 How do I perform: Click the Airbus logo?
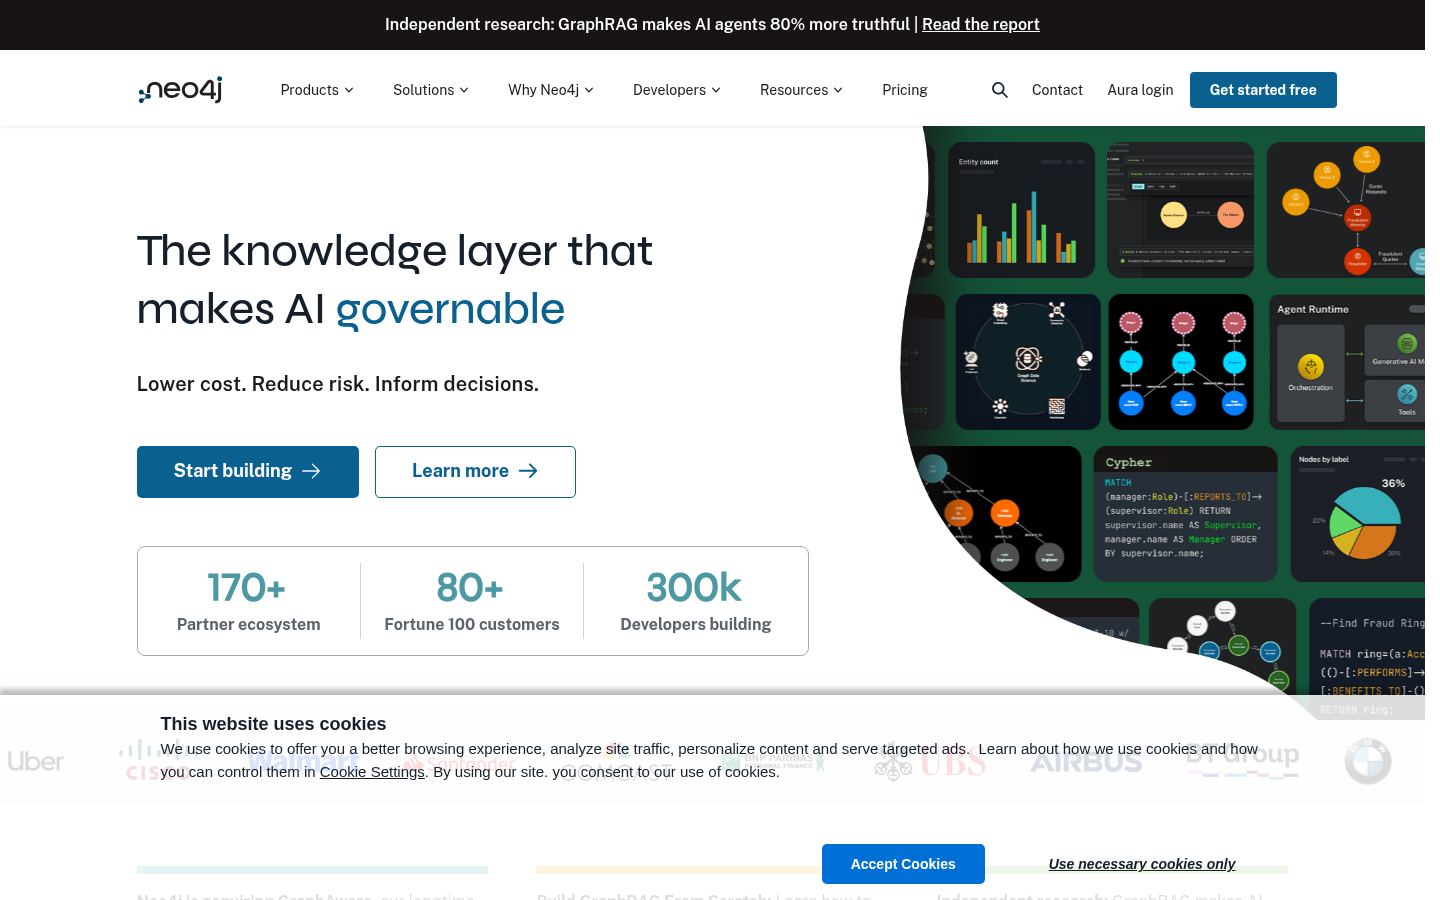[1086, 762]
